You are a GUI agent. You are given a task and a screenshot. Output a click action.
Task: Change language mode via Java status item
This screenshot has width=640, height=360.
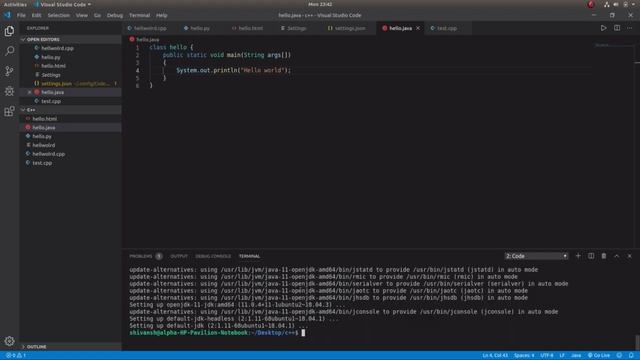pyautogui.click(x=576, y=356)
